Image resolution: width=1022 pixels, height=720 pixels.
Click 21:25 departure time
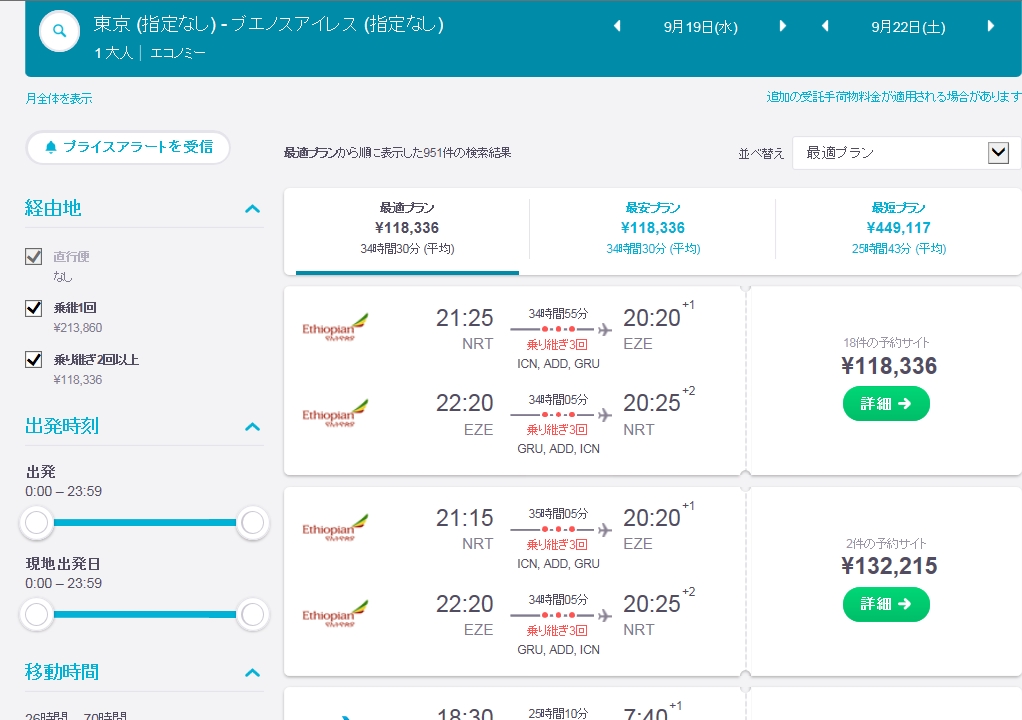point(464,318)
